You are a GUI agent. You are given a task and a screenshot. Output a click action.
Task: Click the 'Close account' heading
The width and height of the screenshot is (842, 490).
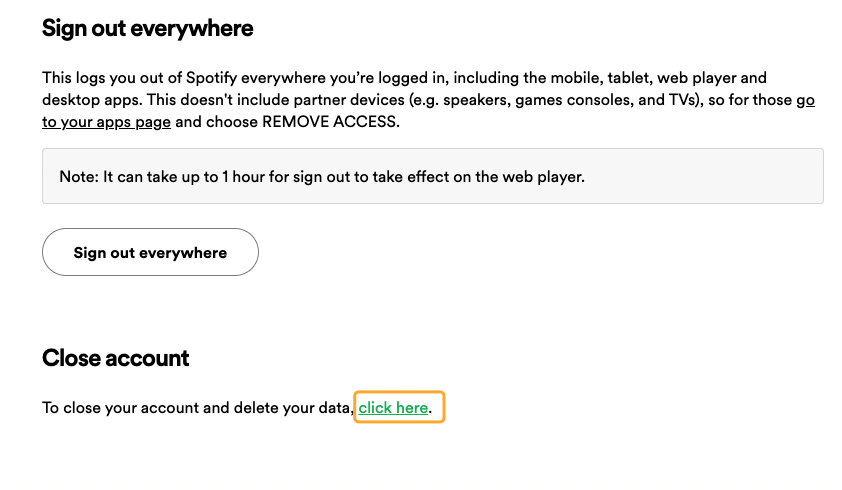pos(115,358)
